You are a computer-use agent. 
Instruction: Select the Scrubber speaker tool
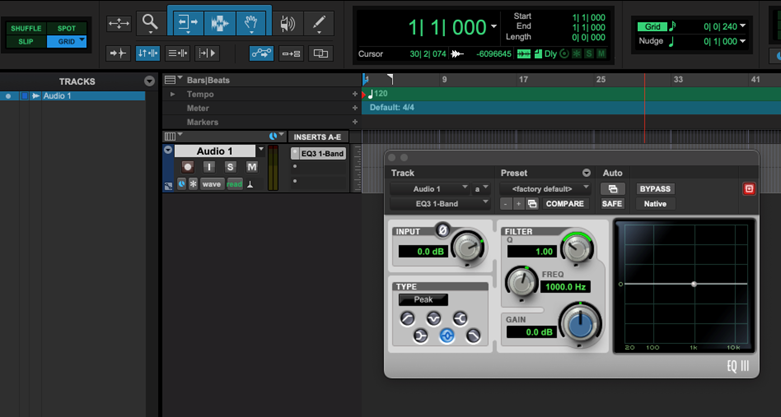click(x=287, y=23)
